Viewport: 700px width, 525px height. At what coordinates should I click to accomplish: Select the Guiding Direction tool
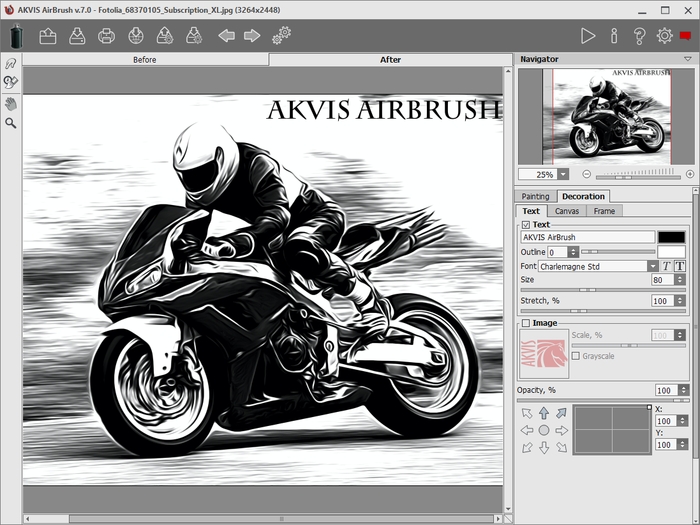coord(11,64)
